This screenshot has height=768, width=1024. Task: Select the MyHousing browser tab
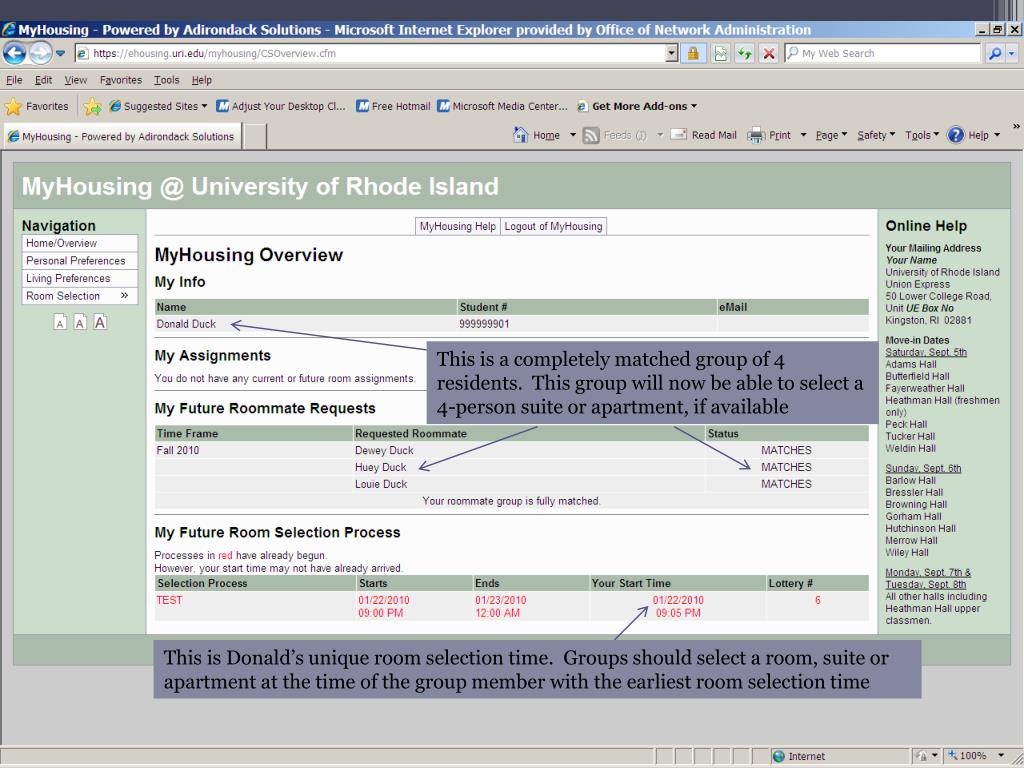123,136
